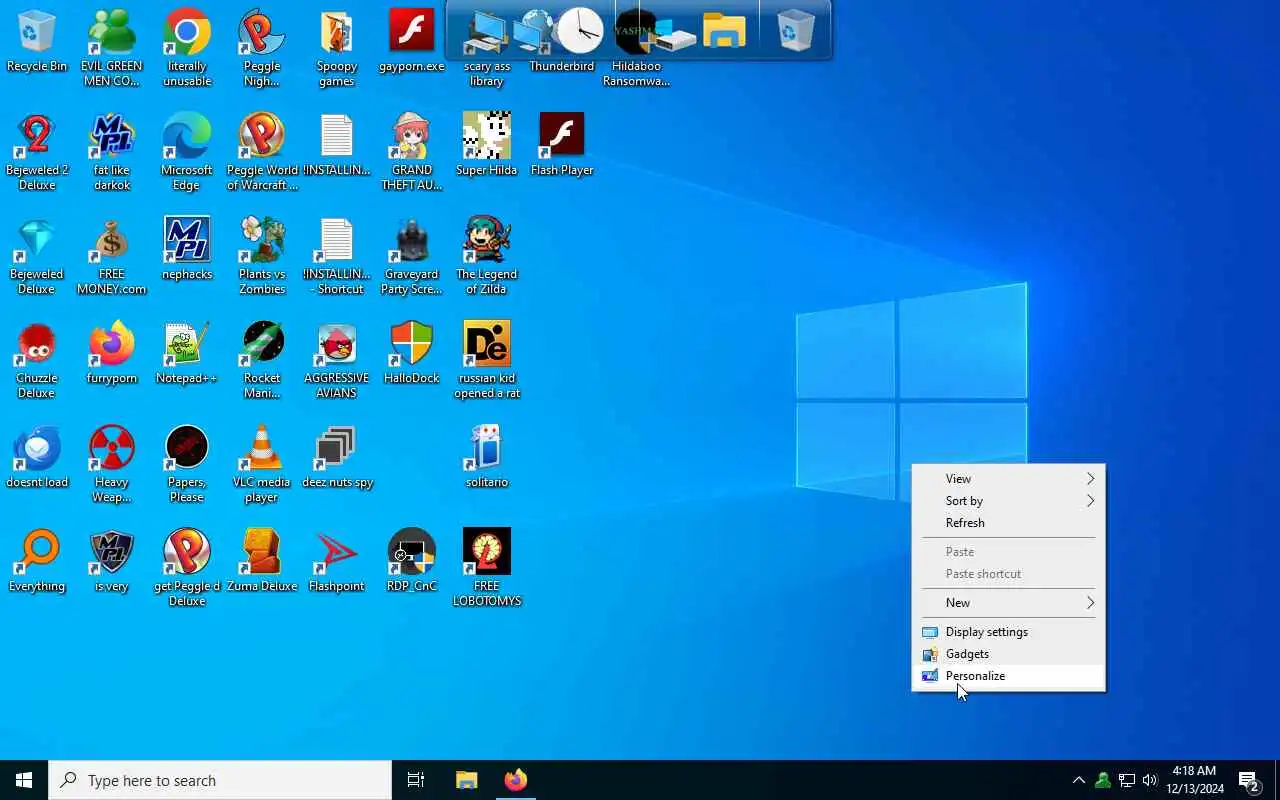Open the Everything search shortcut

[x=37, y=561]
